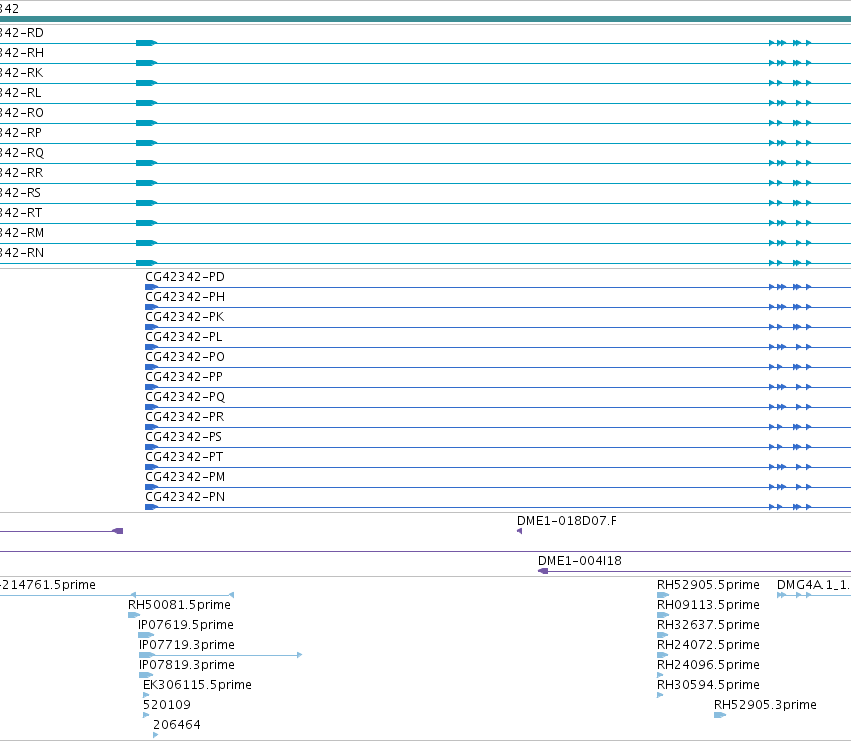The height and width of the screenshot is (741, 851).
Task: Select the IP07719.3prime EST label
Action: pyautogui.click(x=187, y=645)
